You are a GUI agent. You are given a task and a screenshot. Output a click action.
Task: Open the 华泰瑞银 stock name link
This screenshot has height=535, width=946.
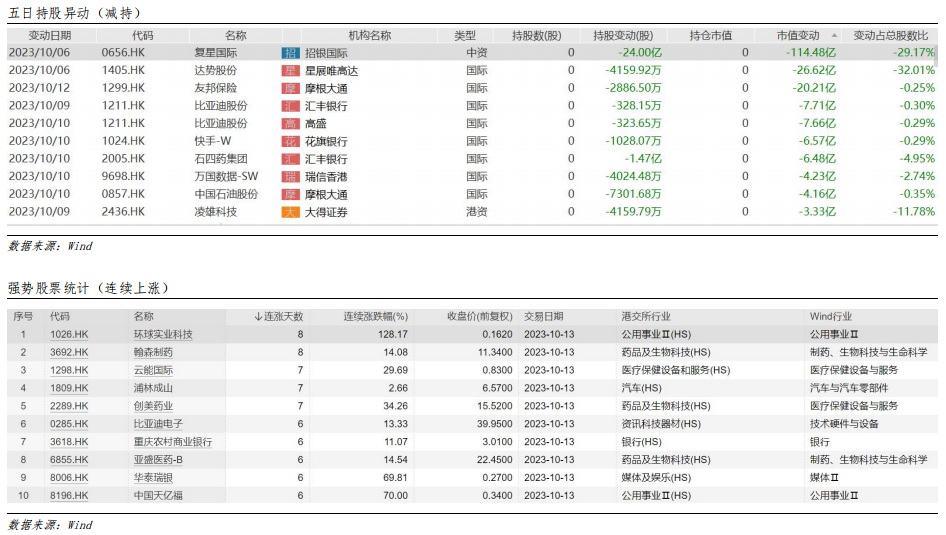click(x=153, y=478)
